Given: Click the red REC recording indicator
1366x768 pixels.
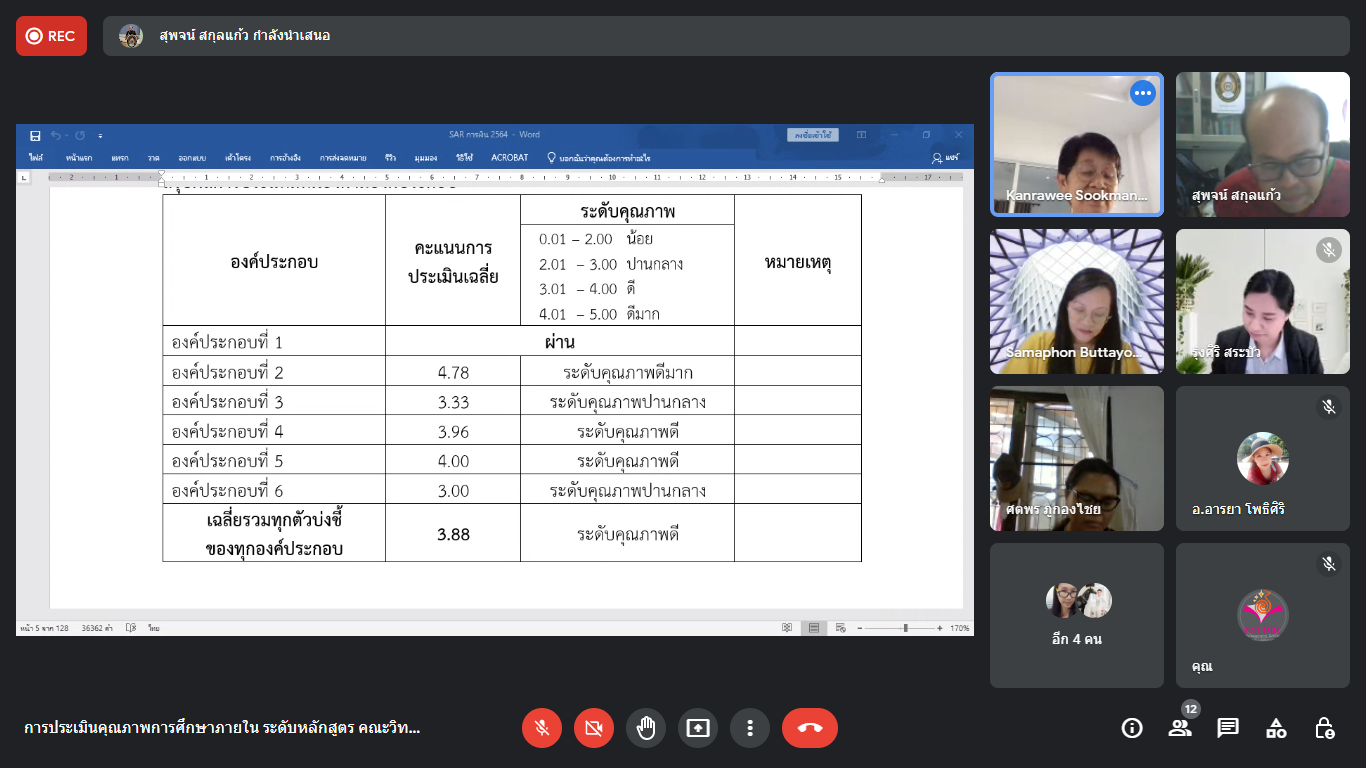Looking at the screenshot, I should tap(51, 36).
